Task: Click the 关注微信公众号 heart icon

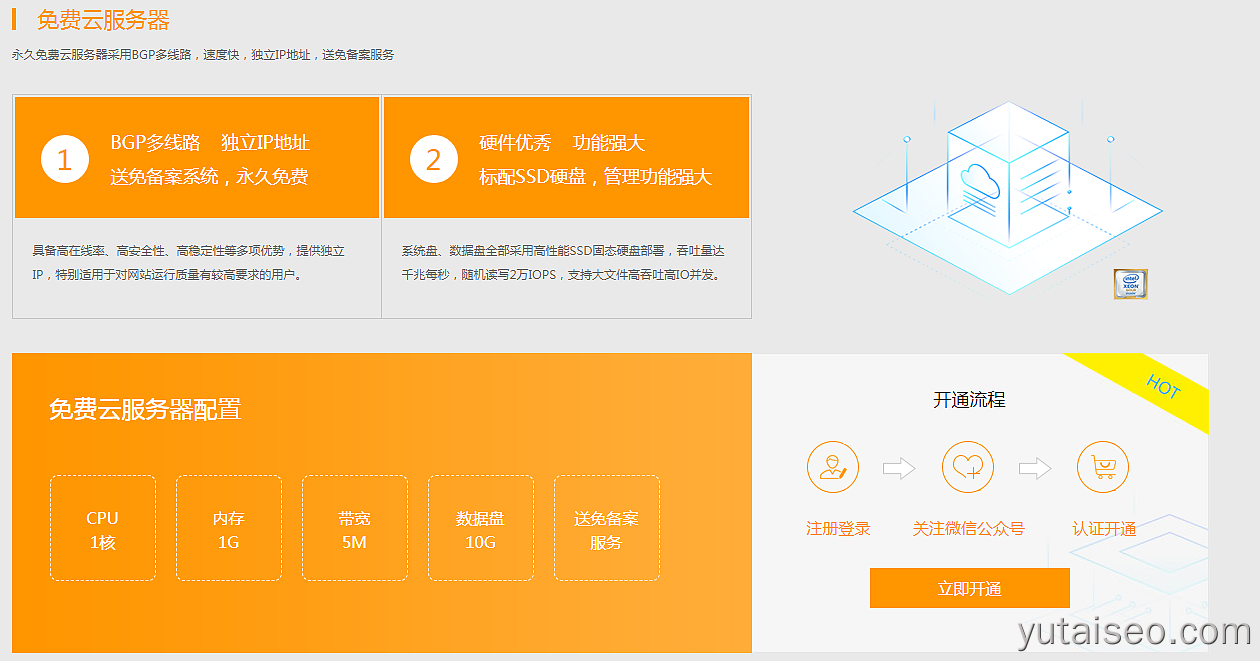Action: tap(968, 467)
